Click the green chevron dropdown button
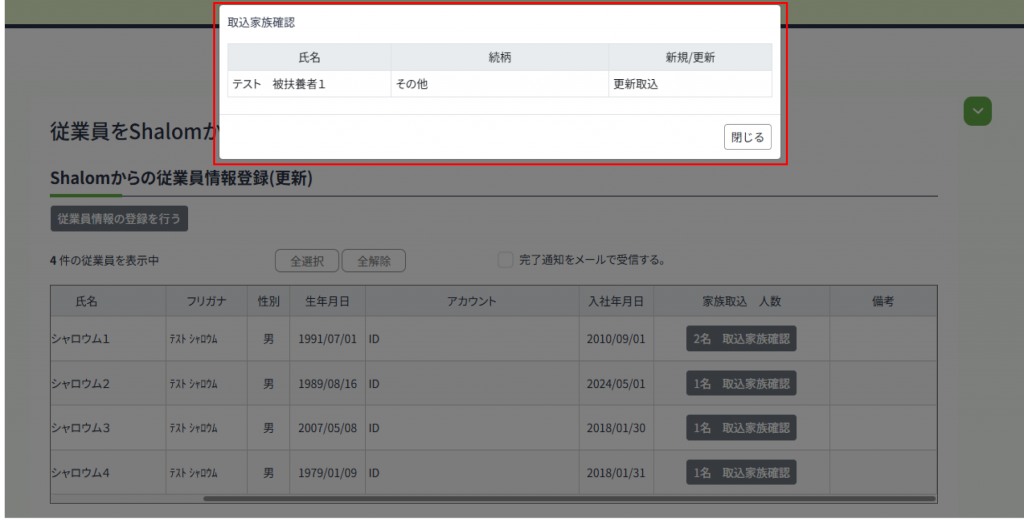The height and width of the screenshot is (519, 1024). [977, 111]
